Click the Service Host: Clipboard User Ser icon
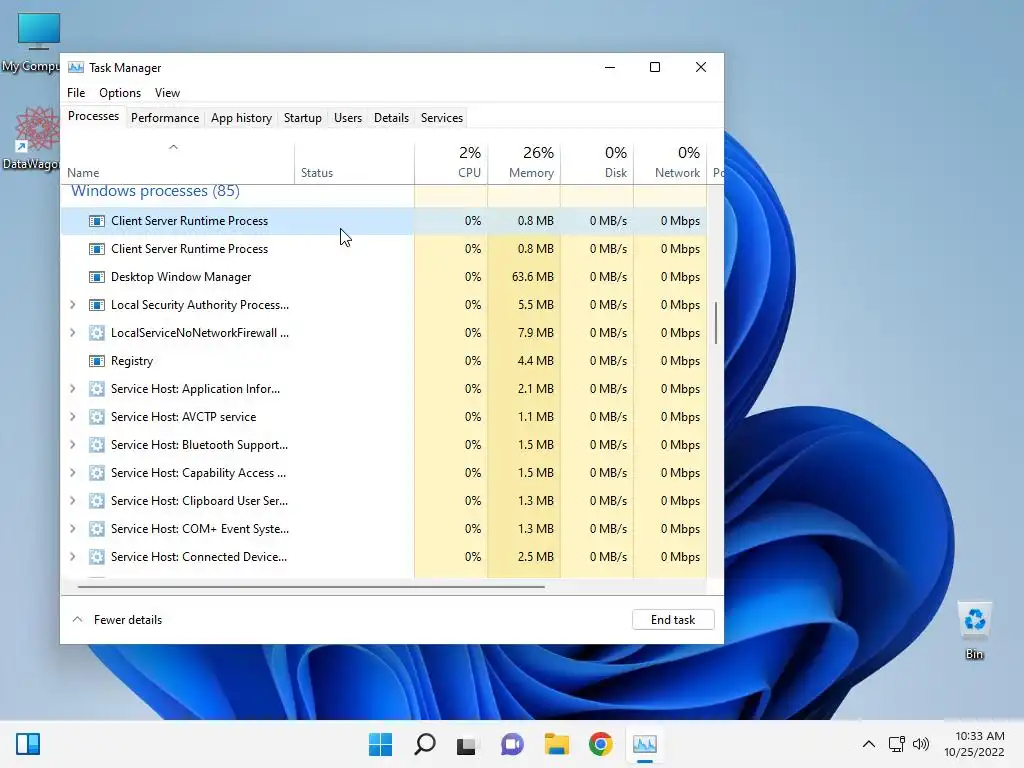This screenshot has height=768, width=1024. pos(97,501)
